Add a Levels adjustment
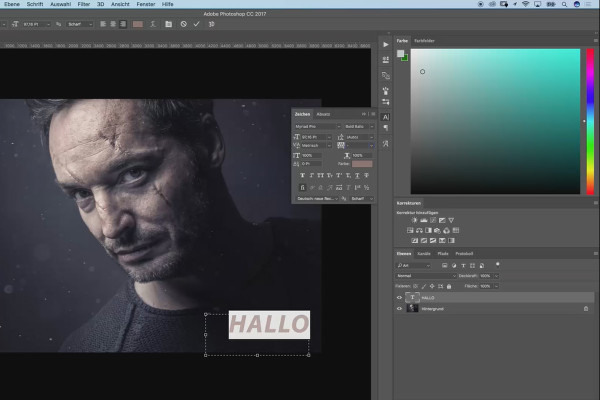 424,220
